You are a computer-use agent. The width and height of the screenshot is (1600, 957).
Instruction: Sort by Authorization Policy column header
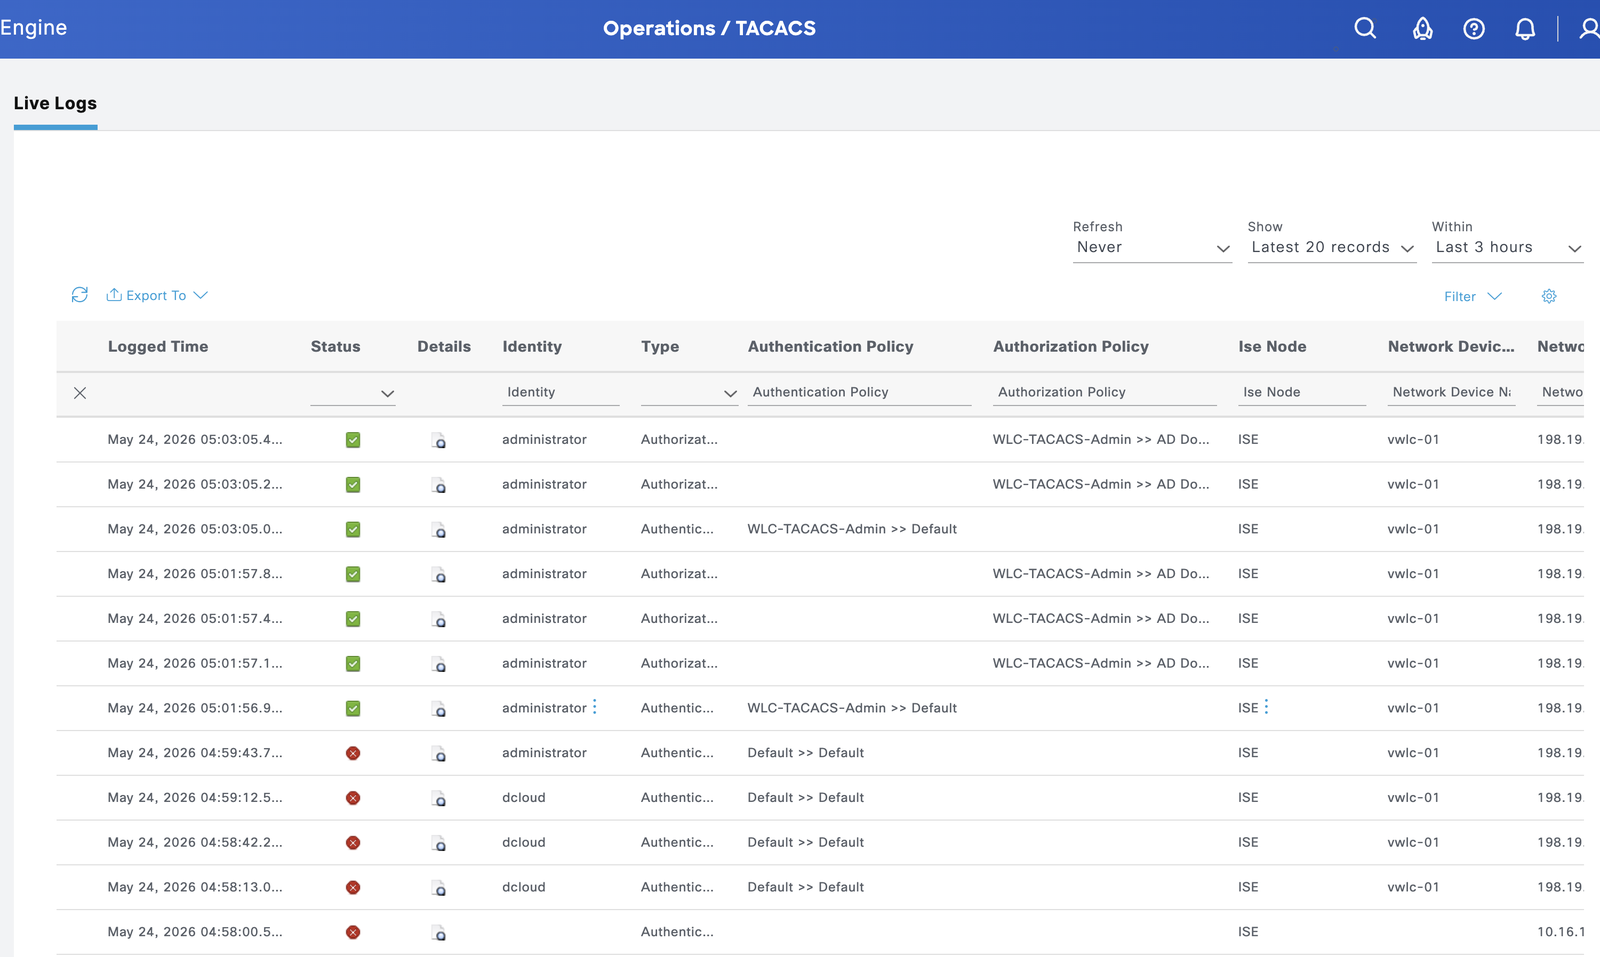coord(1070,346)
